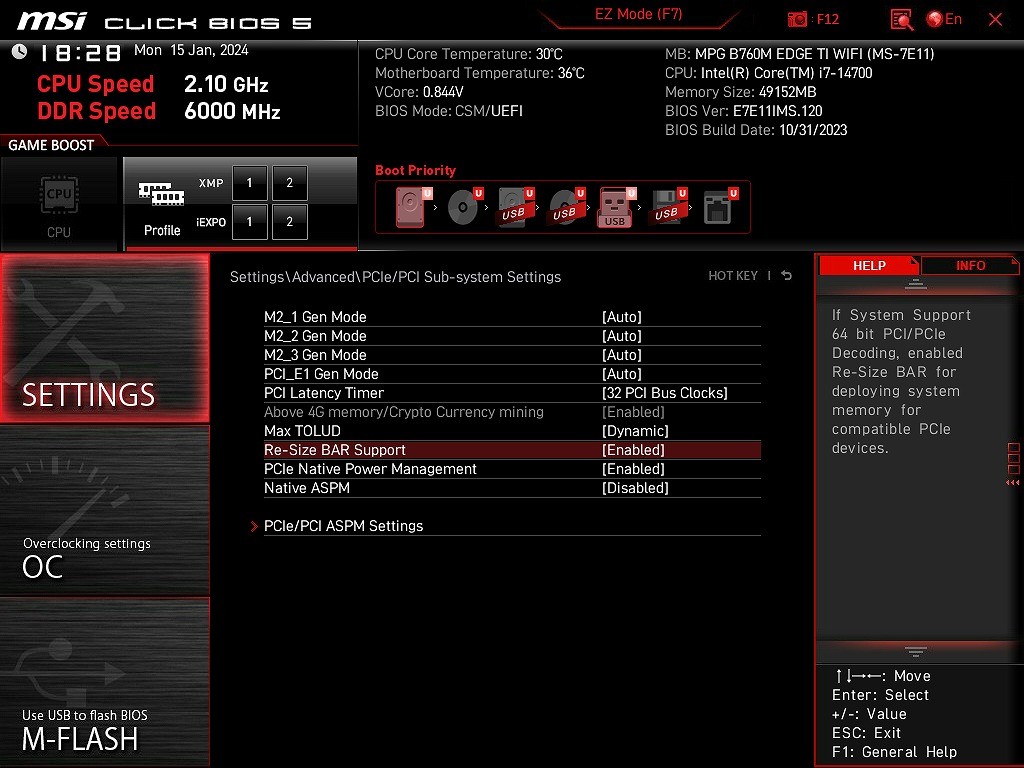Click the BIOS Ver E7E11IMS.120 text
The width and height of the screenshot is (1024, 768).
click(743, 111)
